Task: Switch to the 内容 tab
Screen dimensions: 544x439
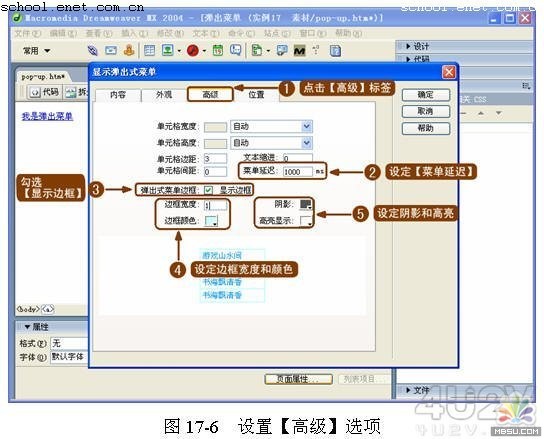Action: (118, 95)
